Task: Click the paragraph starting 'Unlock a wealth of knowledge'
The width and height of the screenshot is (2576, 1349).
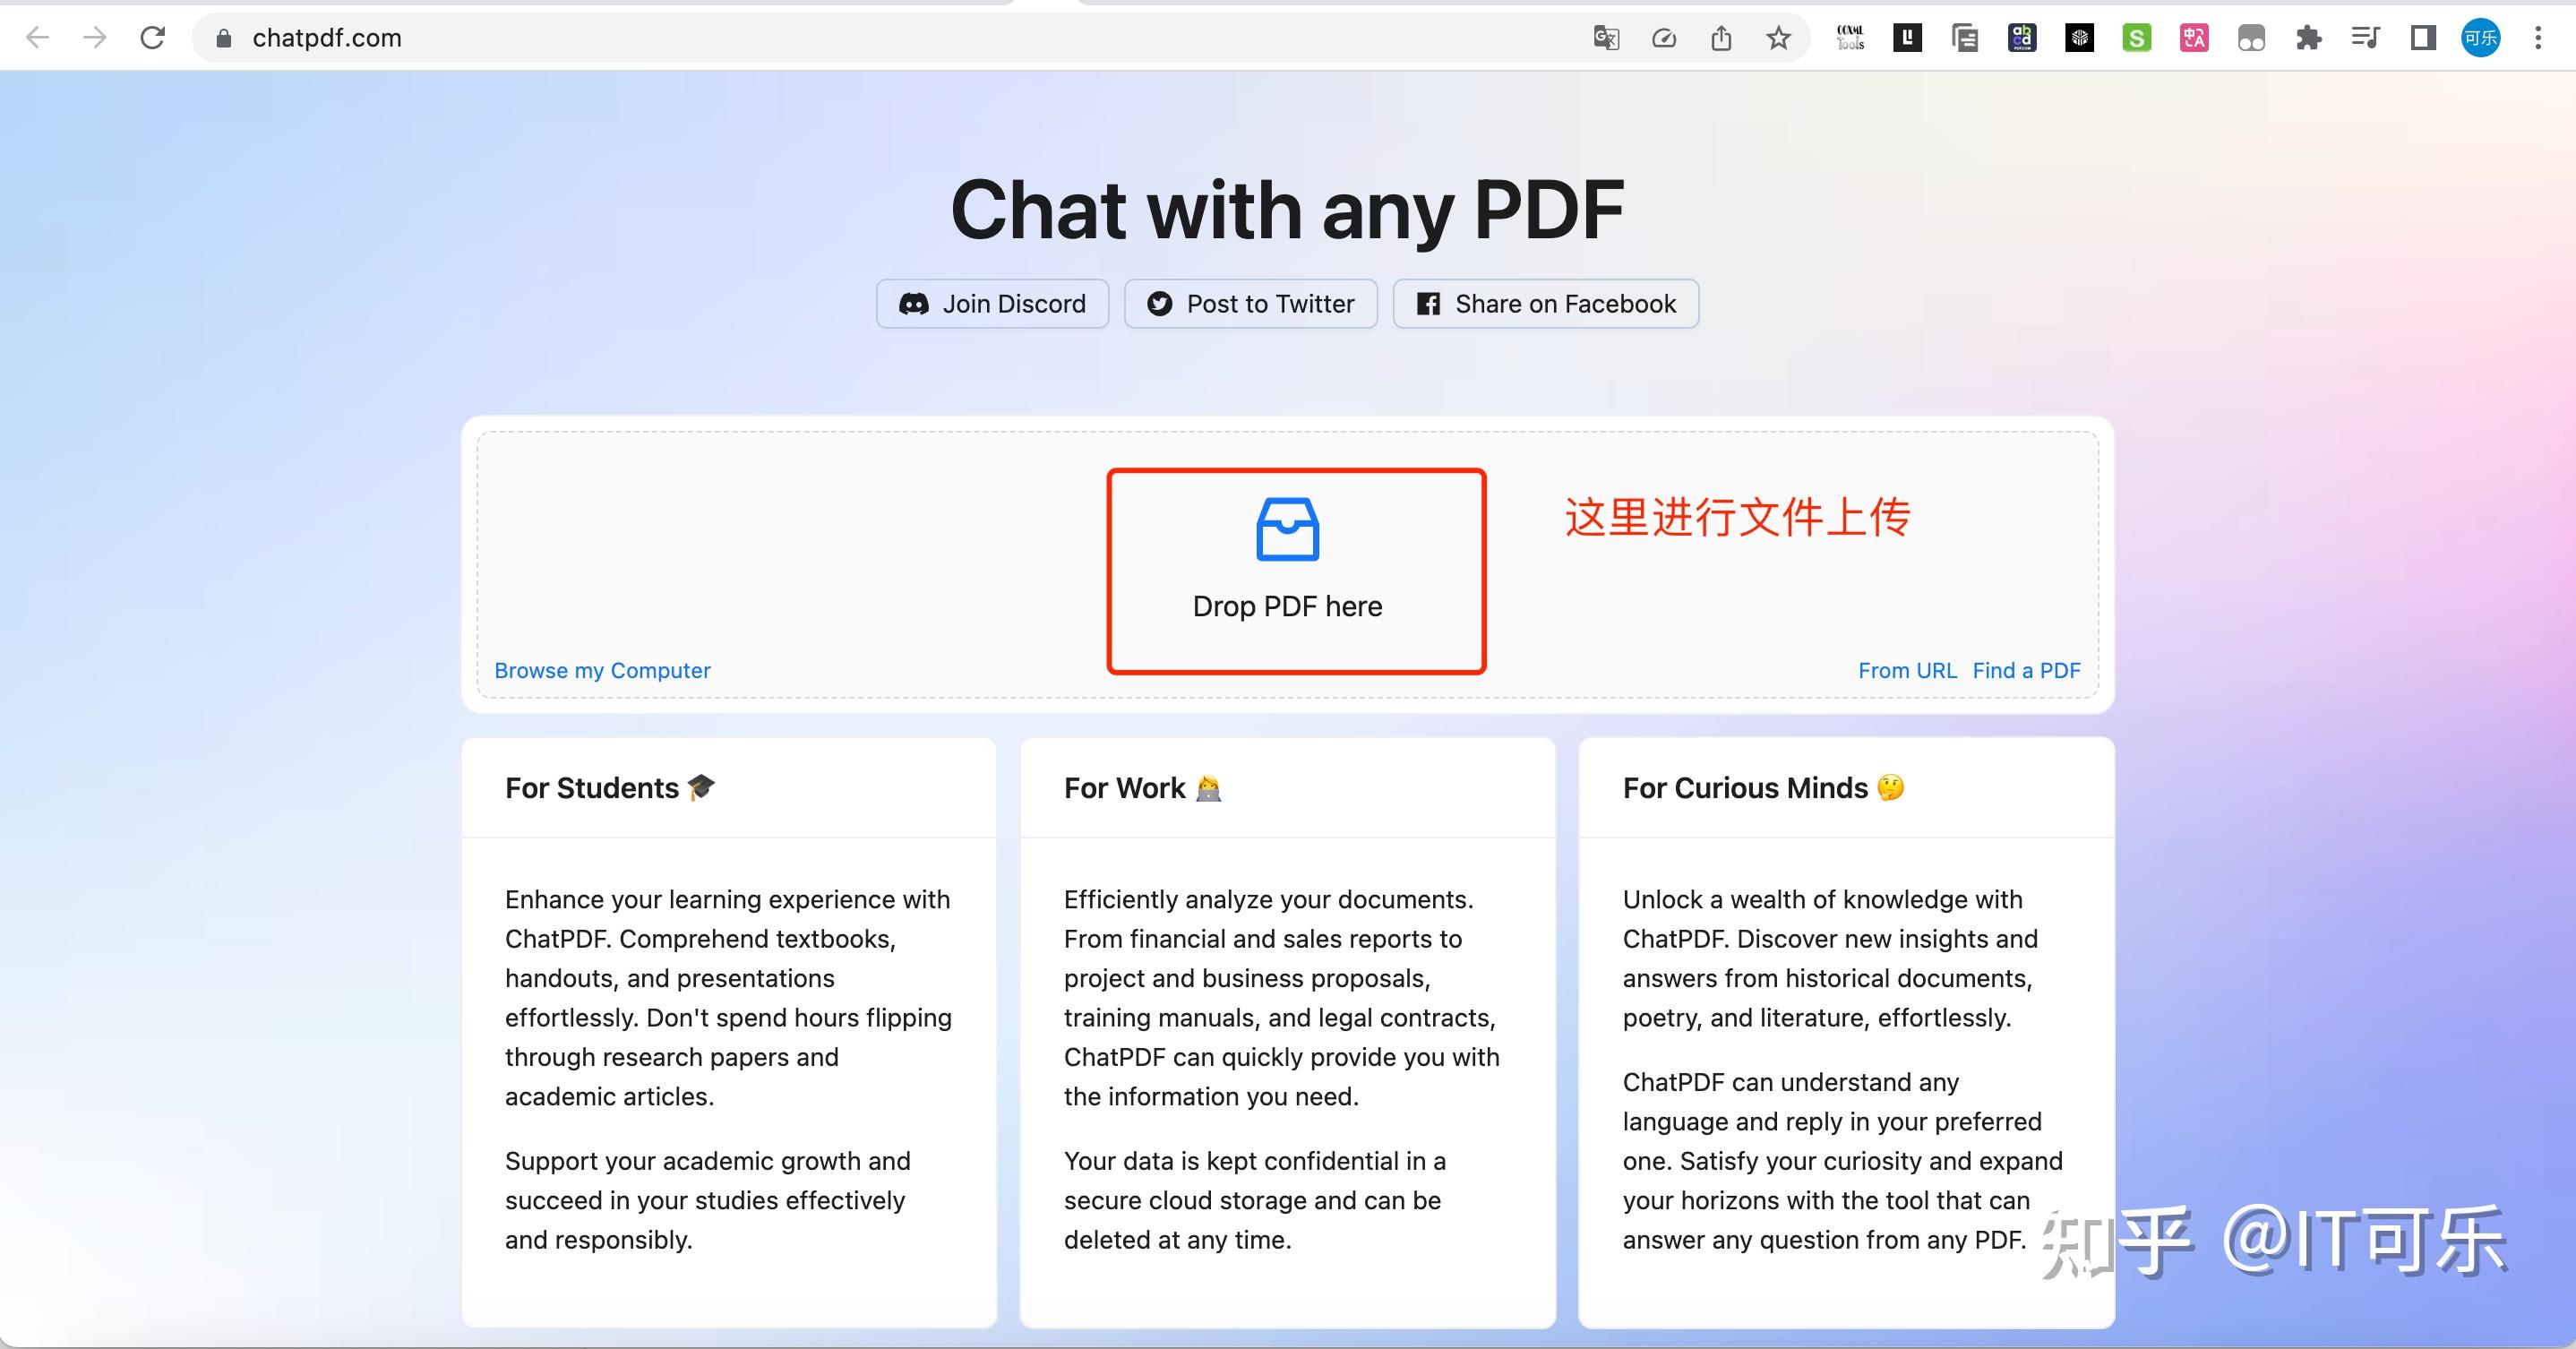Action: (x=1830, y=958)
